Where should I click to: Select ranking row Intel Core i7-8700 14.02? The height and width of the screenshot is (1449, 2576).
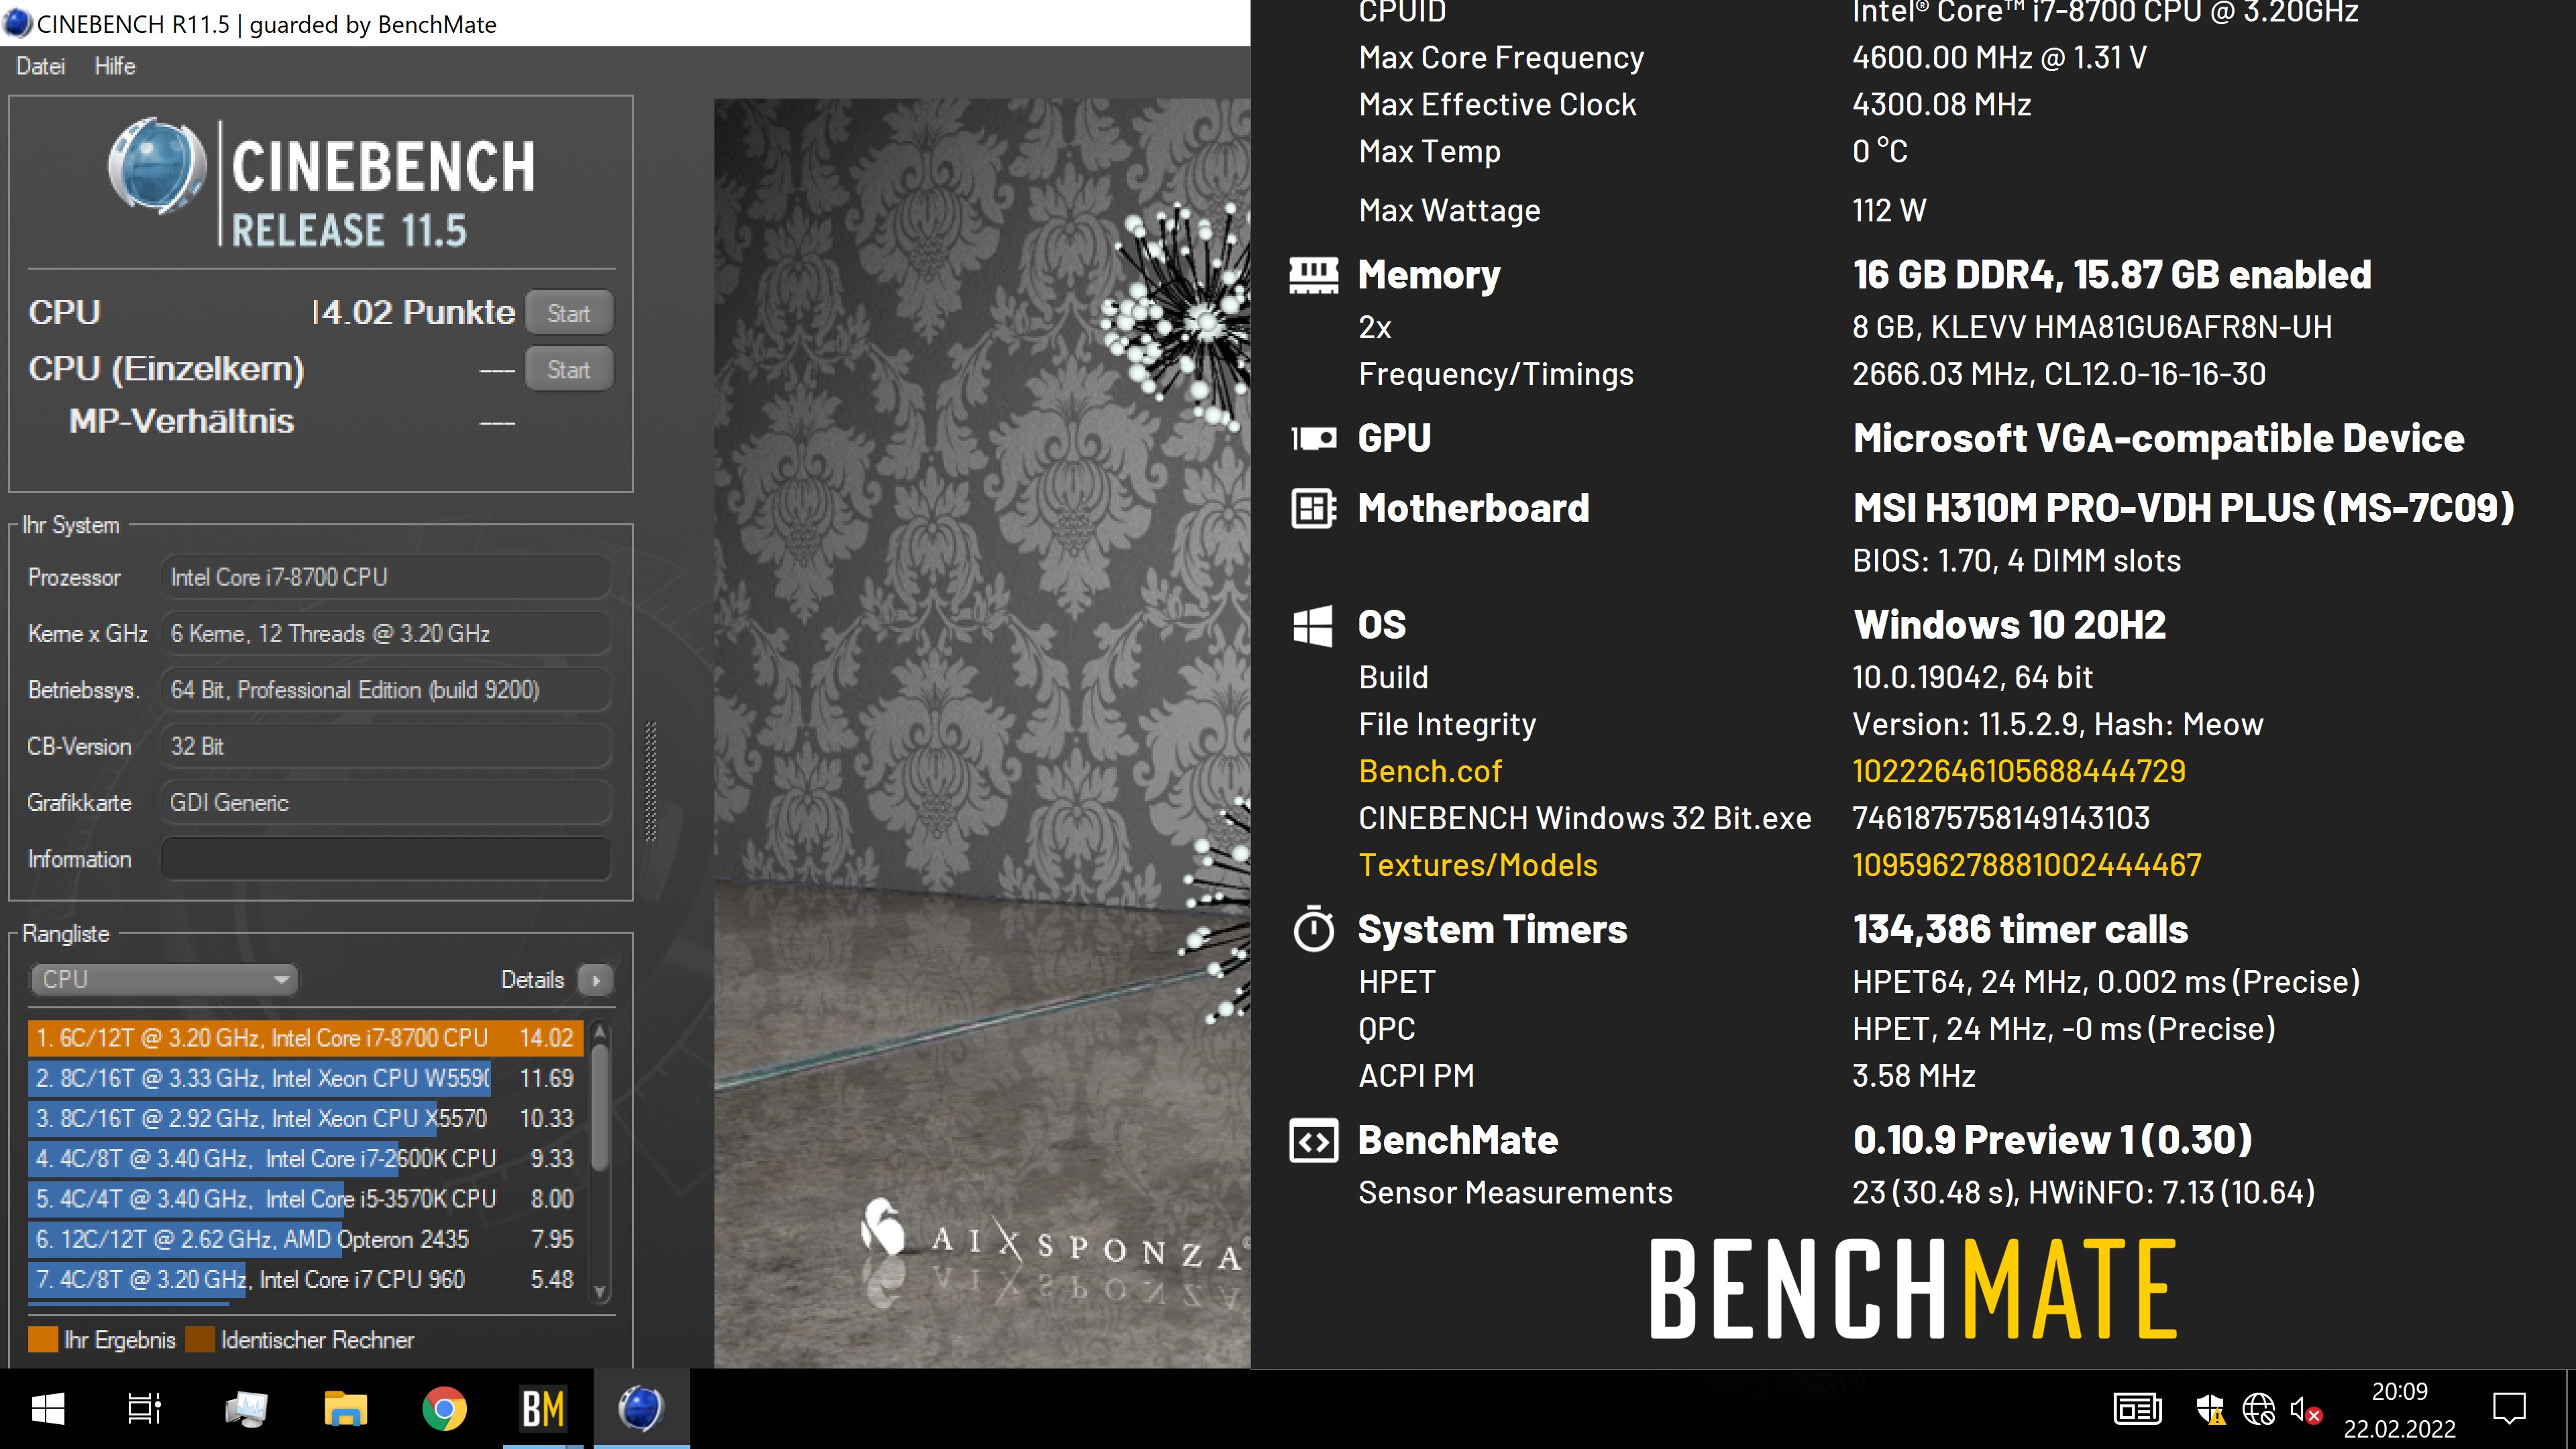pyautogui.click(x=305, y=1038)
